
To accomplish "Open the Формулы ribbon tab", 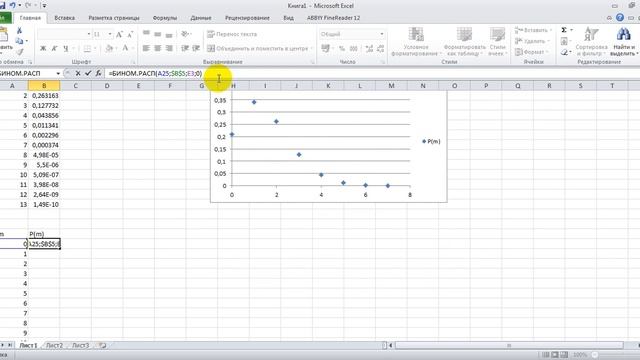I will click(x=165, y=18).
